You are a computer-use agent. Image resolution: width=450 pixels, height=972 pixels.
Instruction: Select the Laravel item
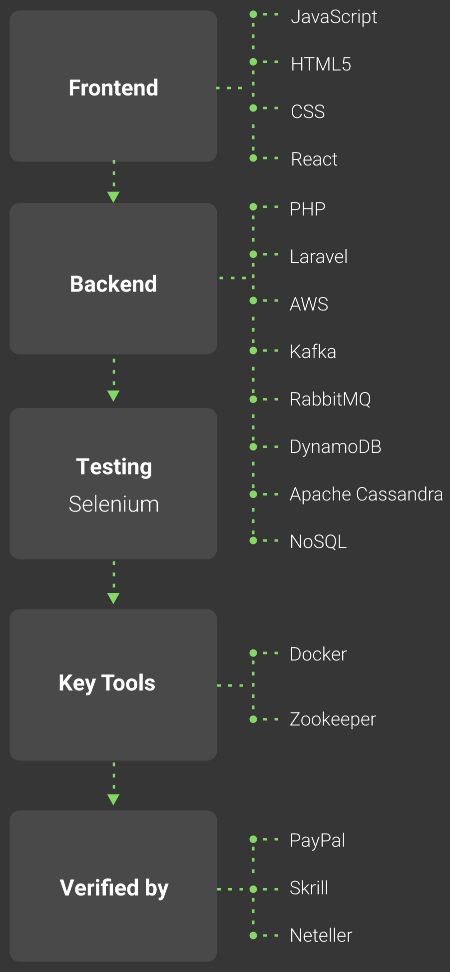[319, 257]
